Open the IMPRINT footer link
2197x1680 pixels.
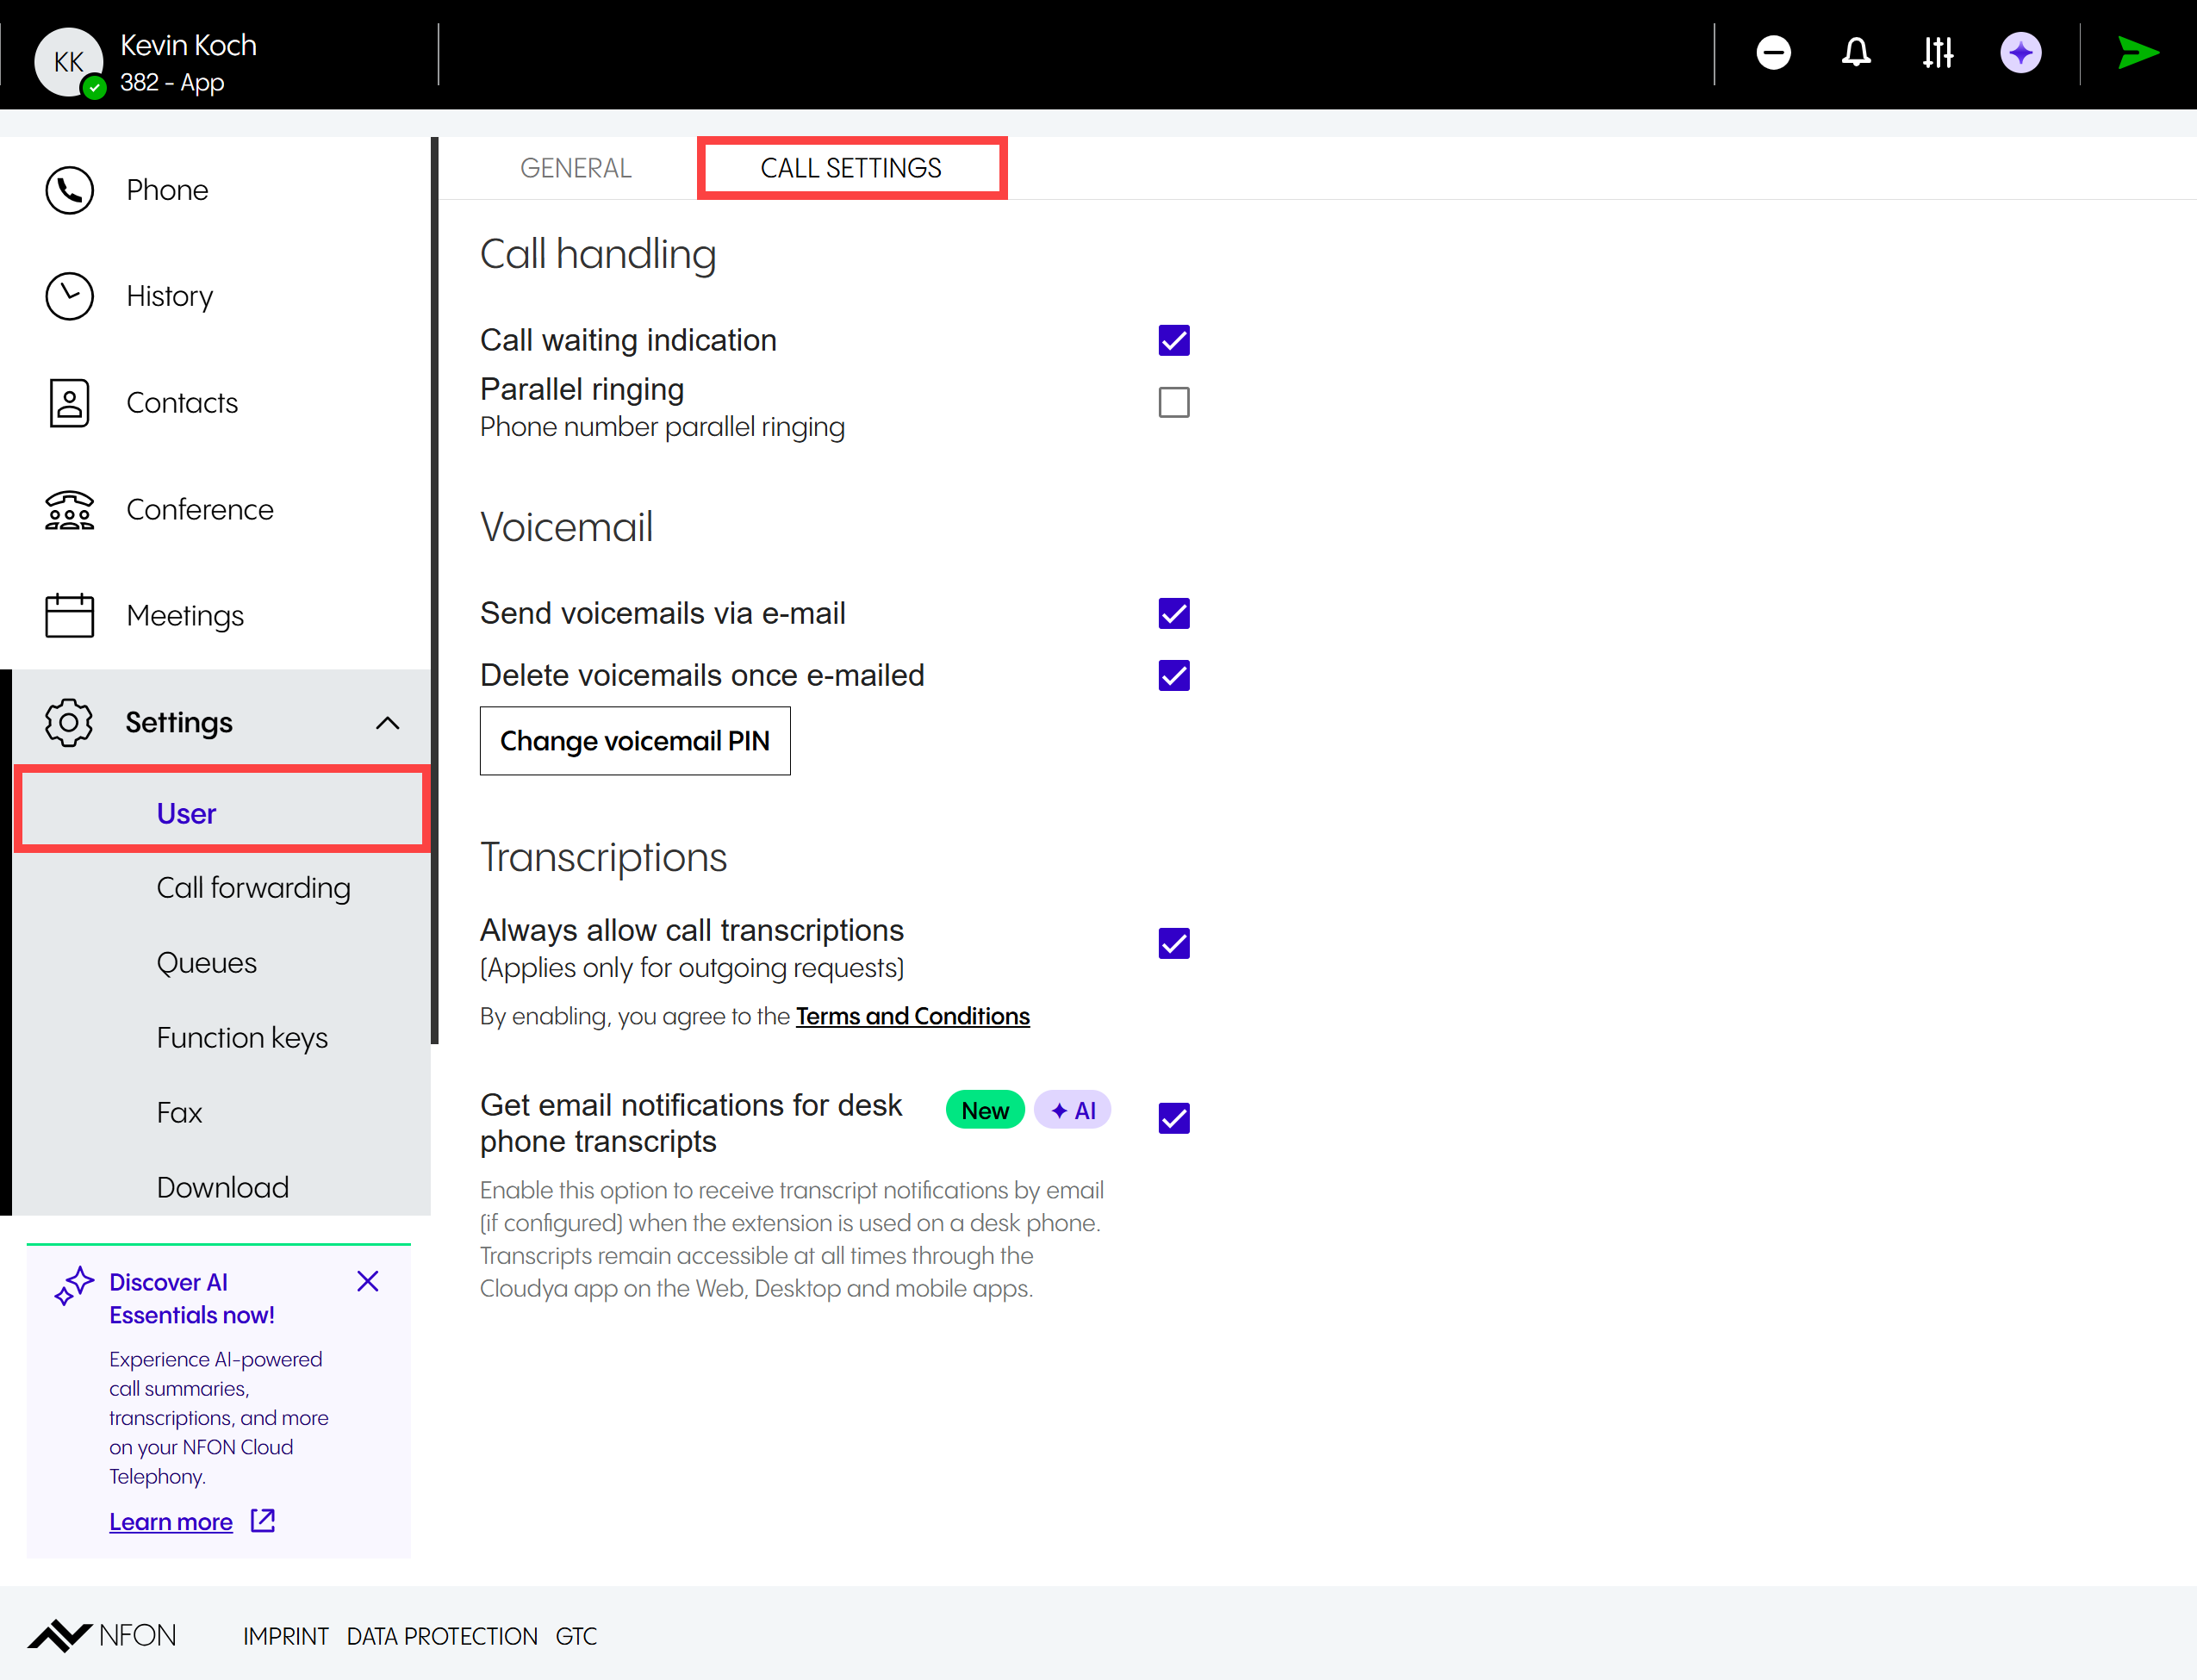(285, 1636)
